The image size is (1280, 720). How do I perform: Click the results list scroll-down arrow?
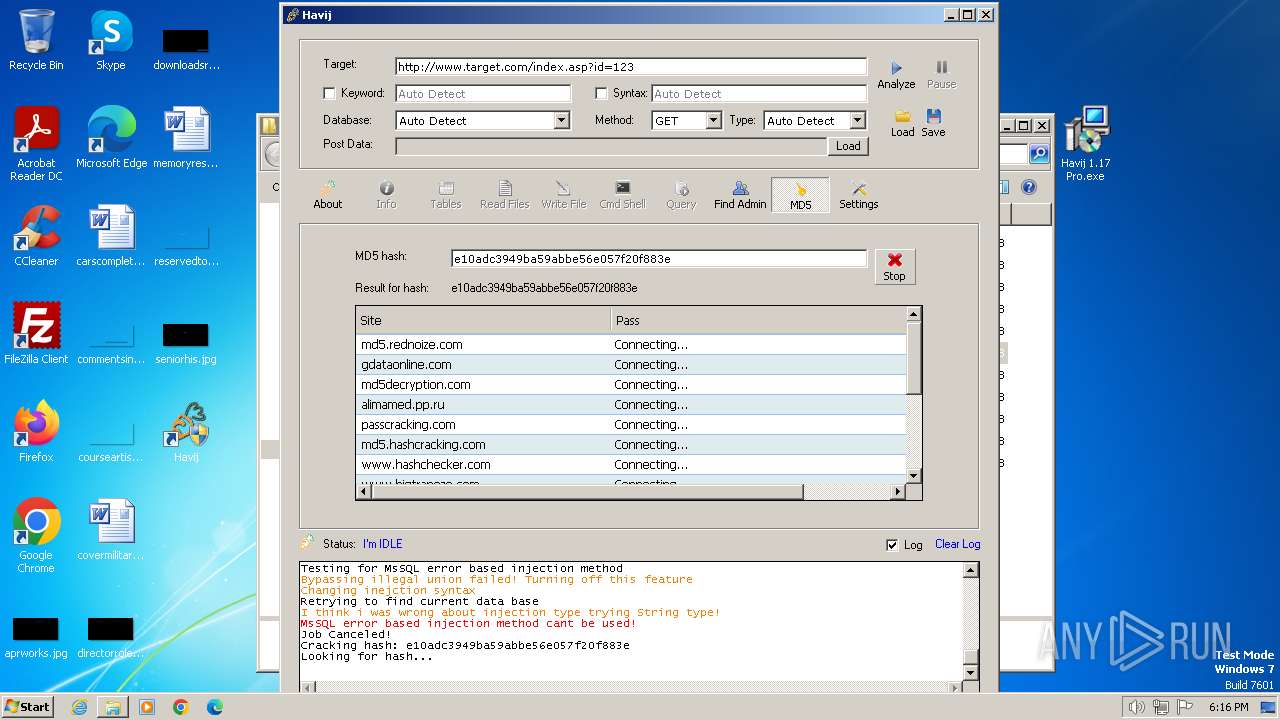(913, 475)
